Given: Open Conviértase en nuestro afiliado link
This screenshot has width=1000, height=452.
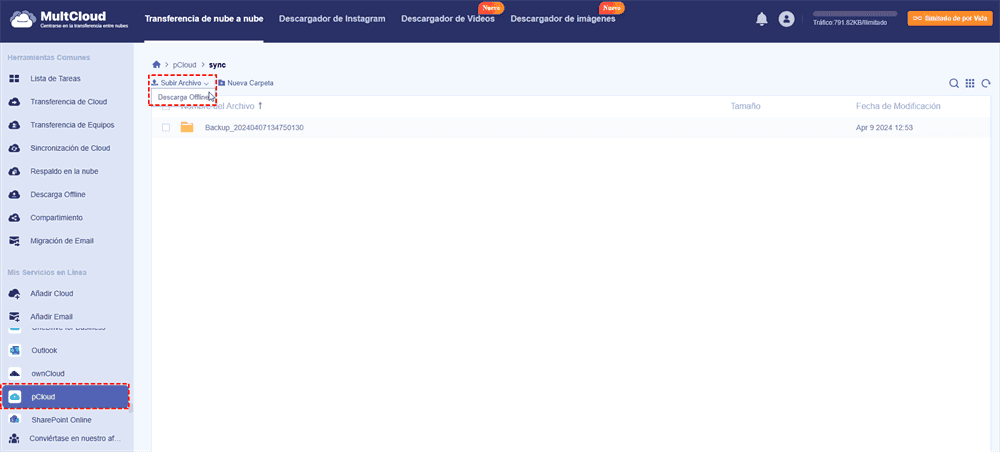Looking at the screenshot, I should coord(75,439).
